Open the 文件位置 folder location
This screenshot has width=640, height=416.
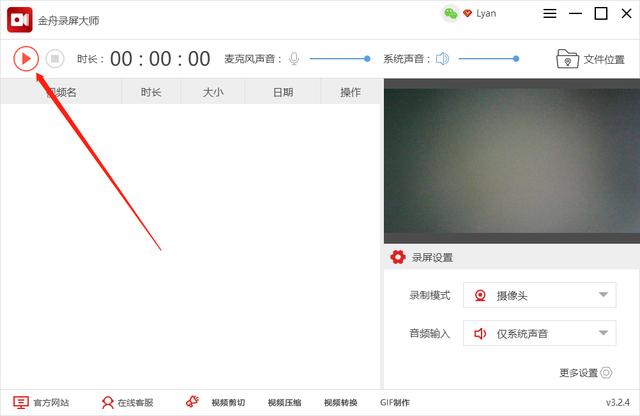point(590,59)
